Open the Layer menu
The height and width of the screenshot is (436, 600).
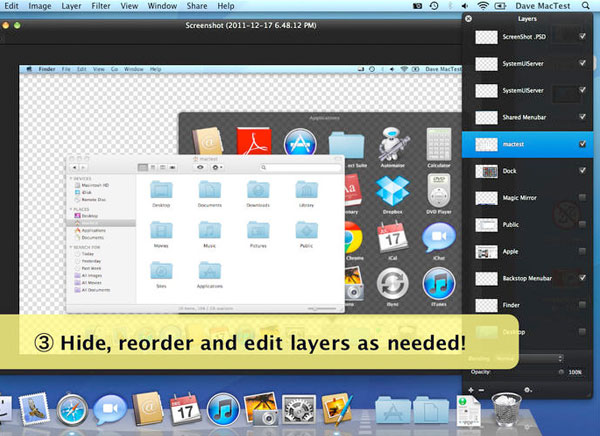click(71, 6)
